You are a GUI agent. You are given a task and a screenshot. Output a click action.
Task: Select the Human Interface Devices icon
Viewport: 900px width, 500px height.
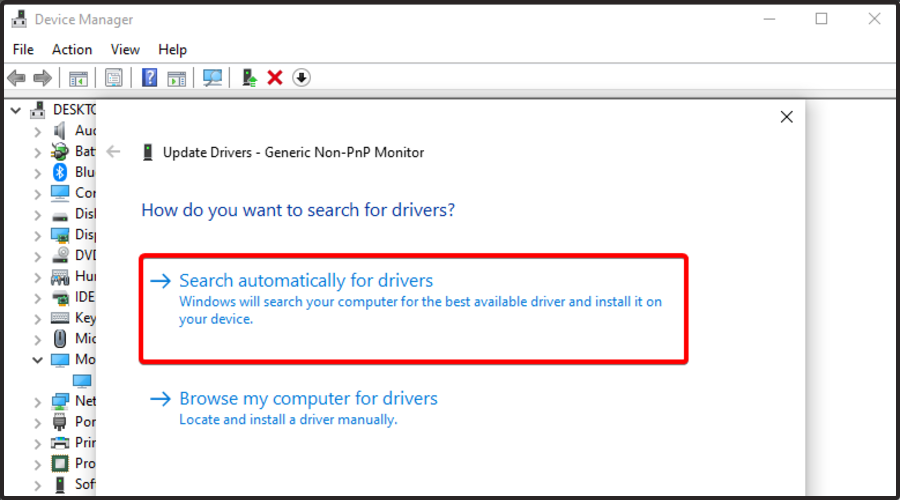(x=60, y=277)
